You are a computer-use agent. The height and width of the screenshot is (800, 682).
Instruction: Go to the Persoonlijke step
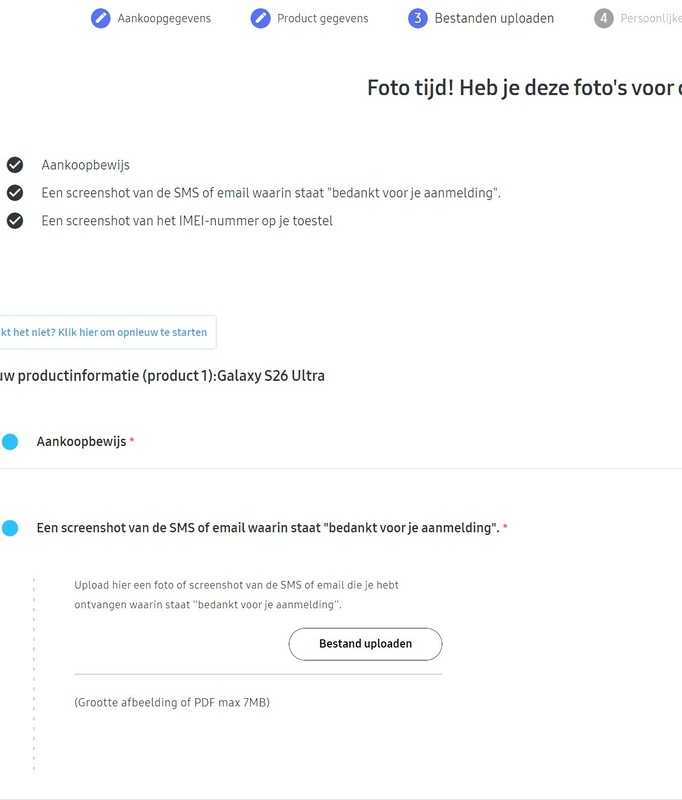coord(650,17)
